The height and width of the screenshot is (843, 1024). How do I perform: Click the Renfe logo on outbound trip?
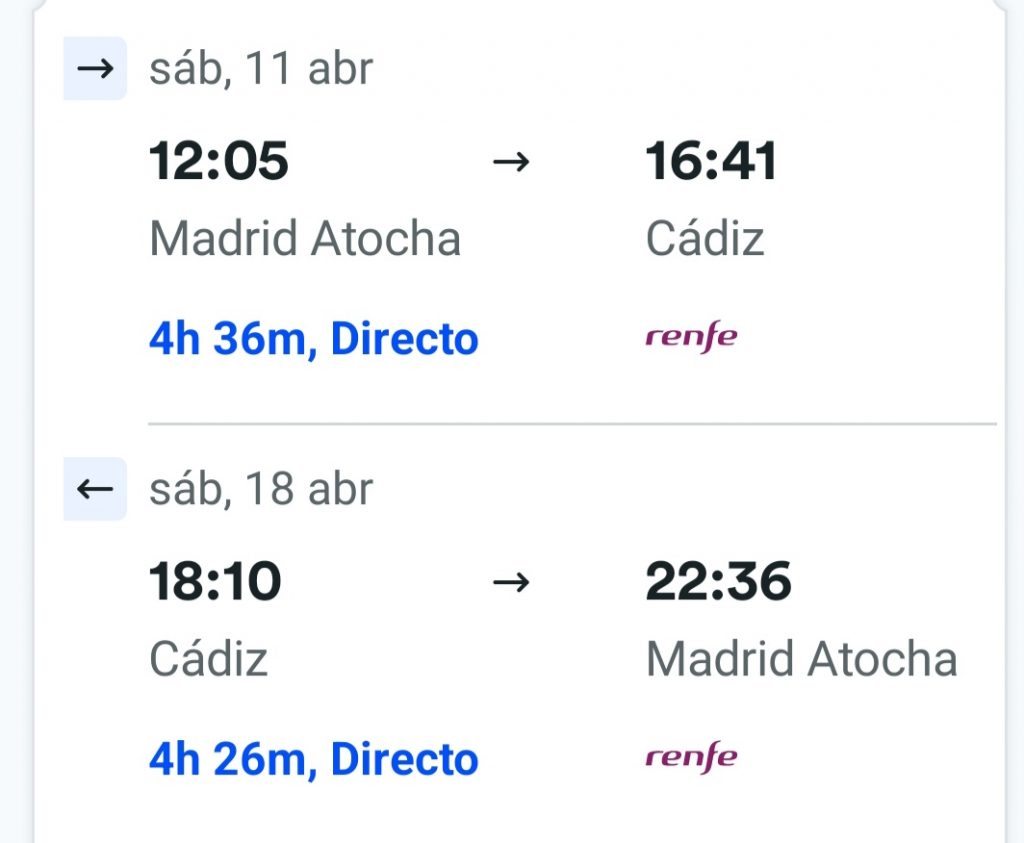pyautogui.click(x=691, y=338)
